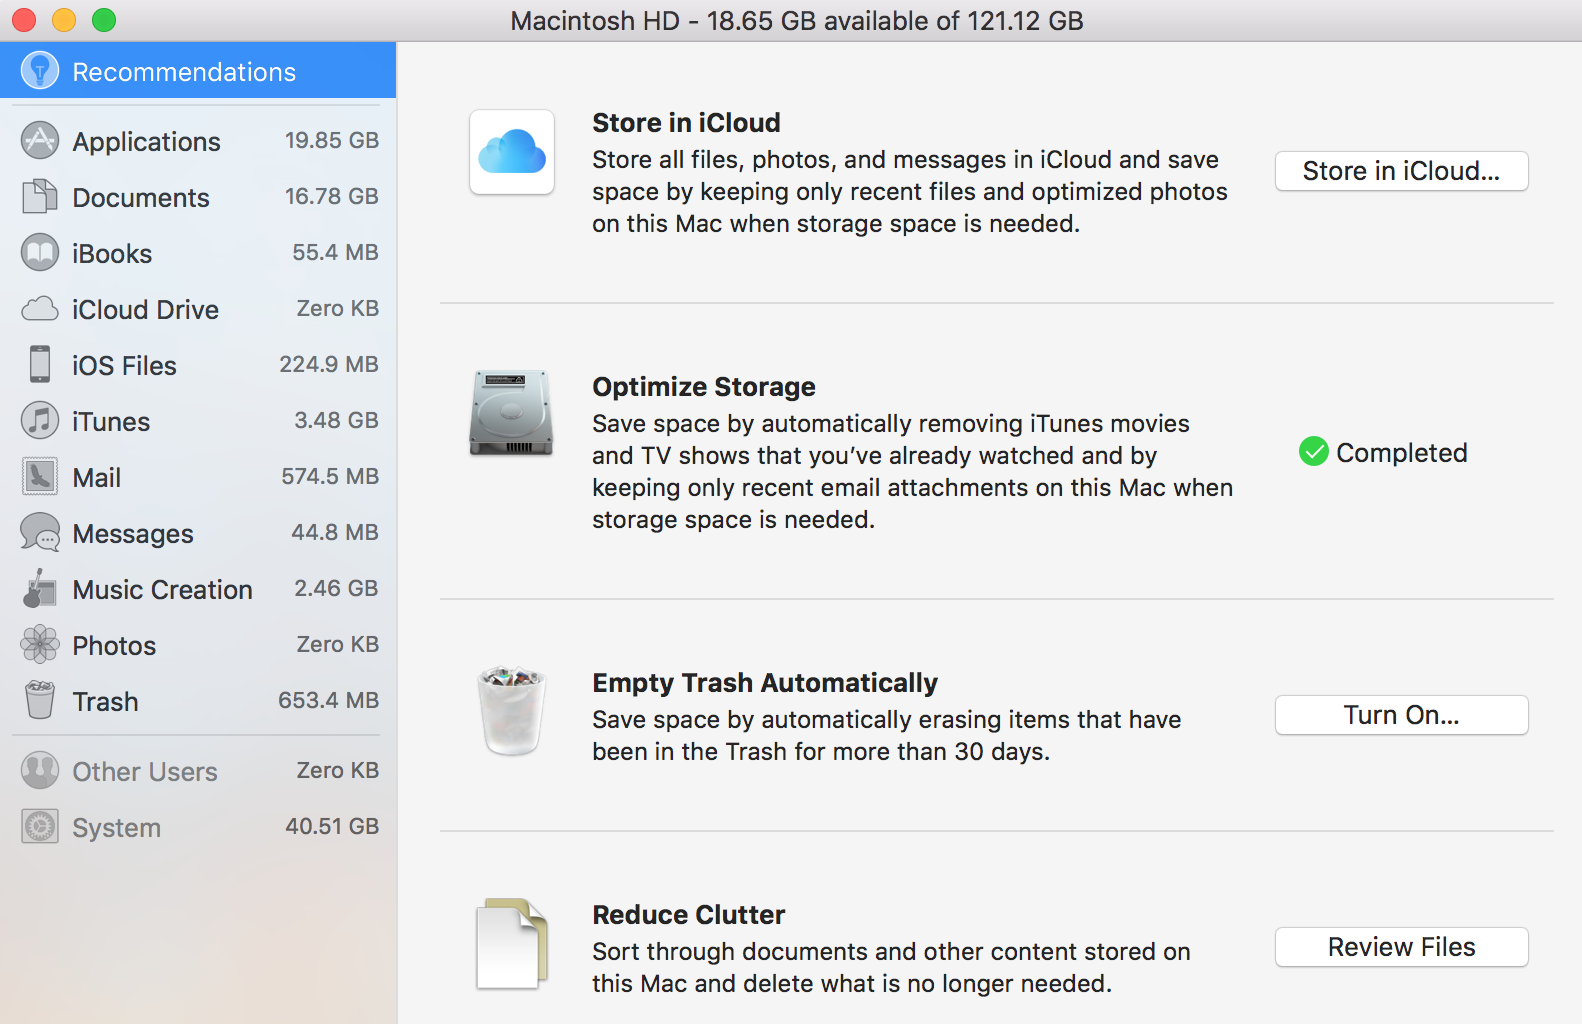Click the System gear icon
Image resolution: width=1582 pixels, height=1024 pixels.
pos(40,826)
